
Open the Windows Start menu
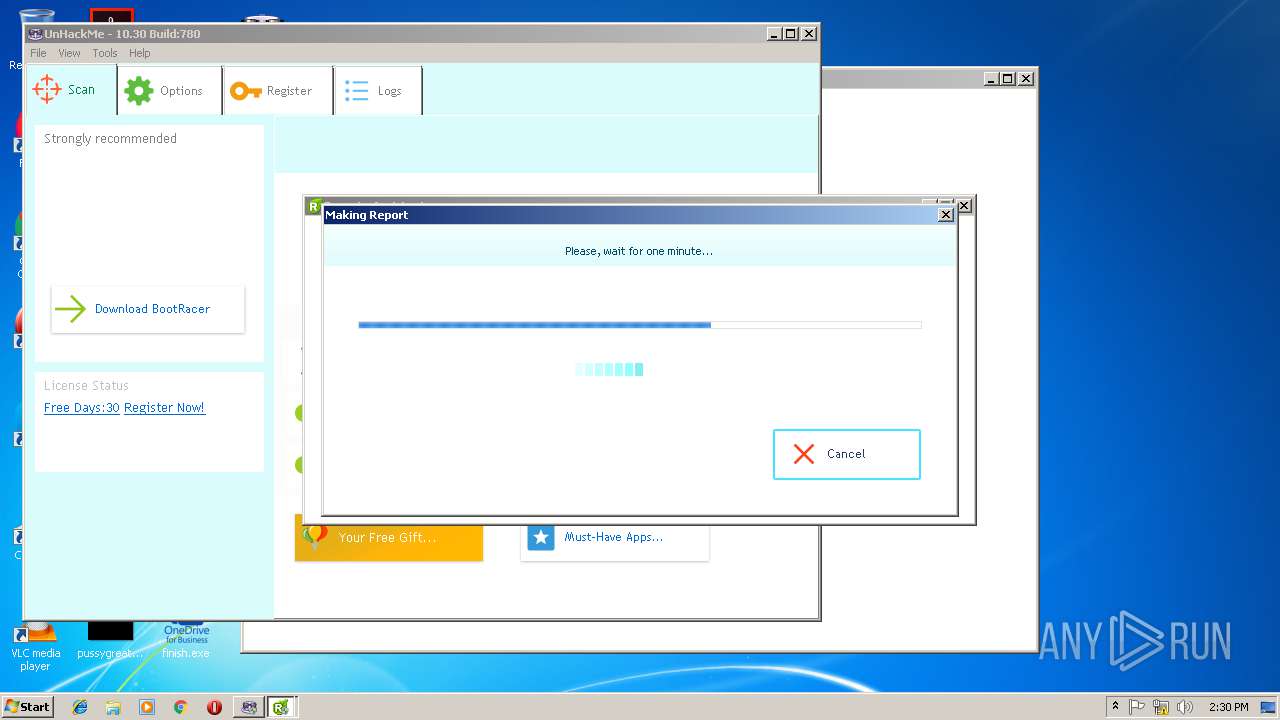point(27,706)
